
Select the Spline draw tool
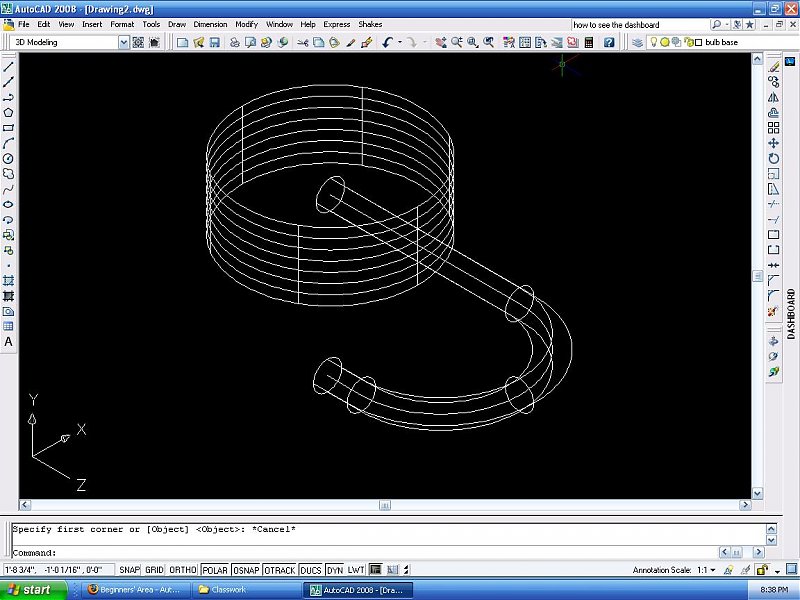click(x=8, y=189)
